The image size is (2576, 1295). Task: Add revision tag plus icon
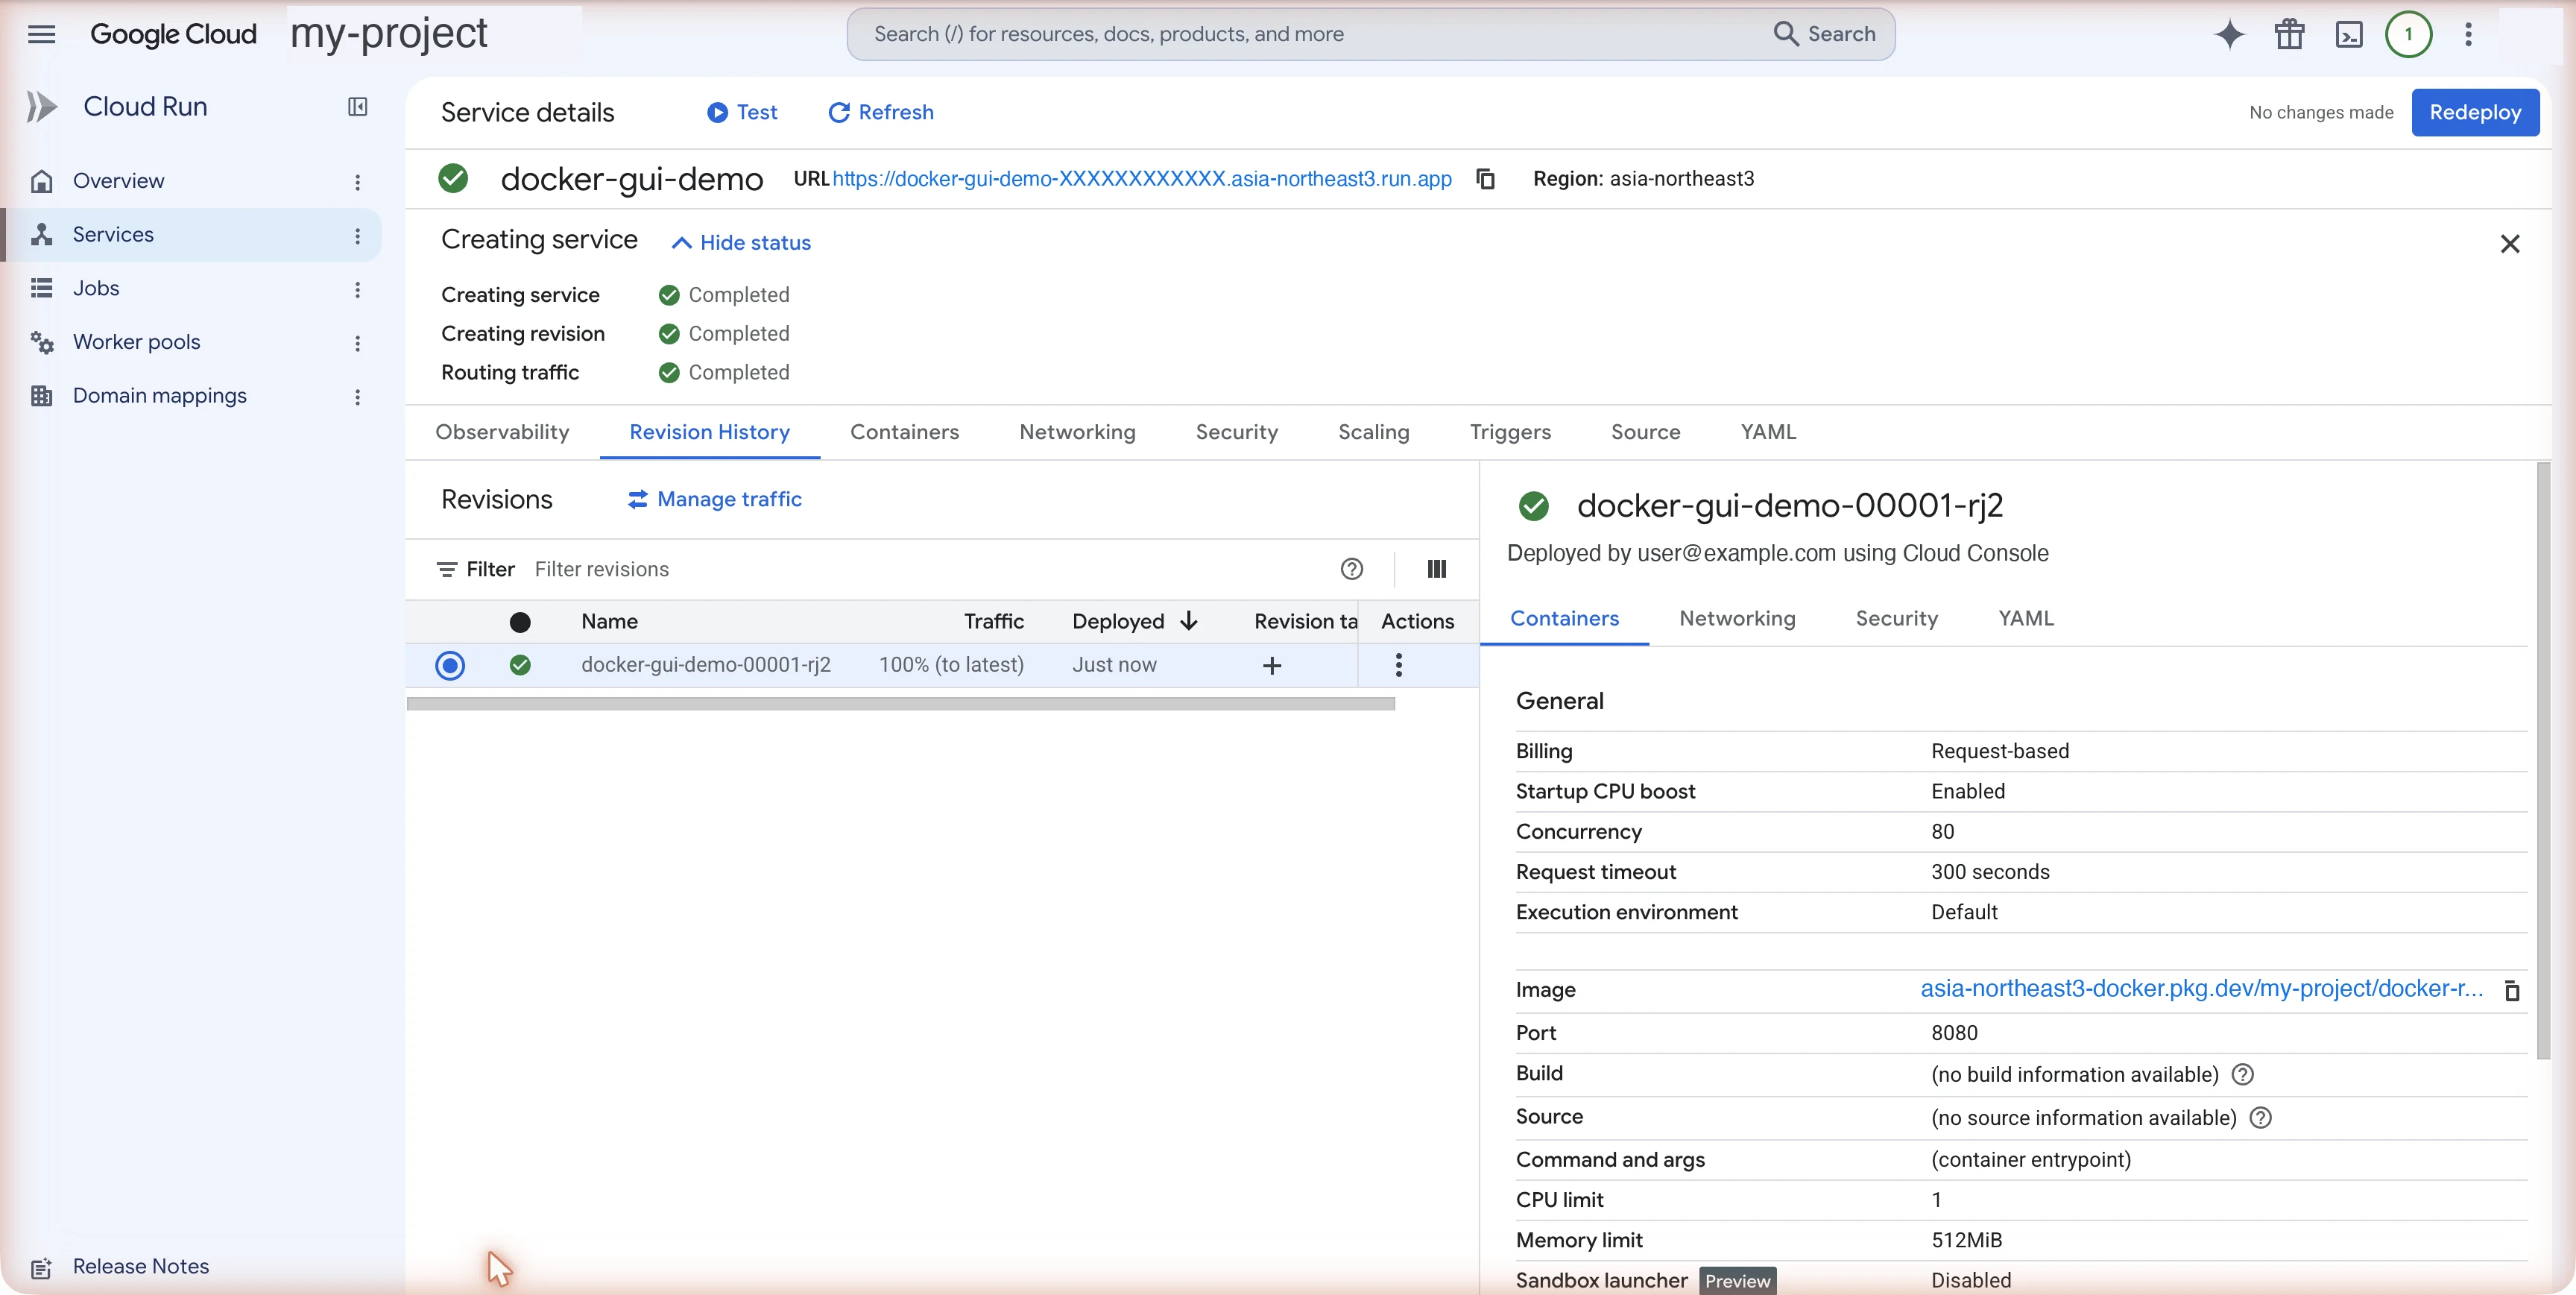1271,665
